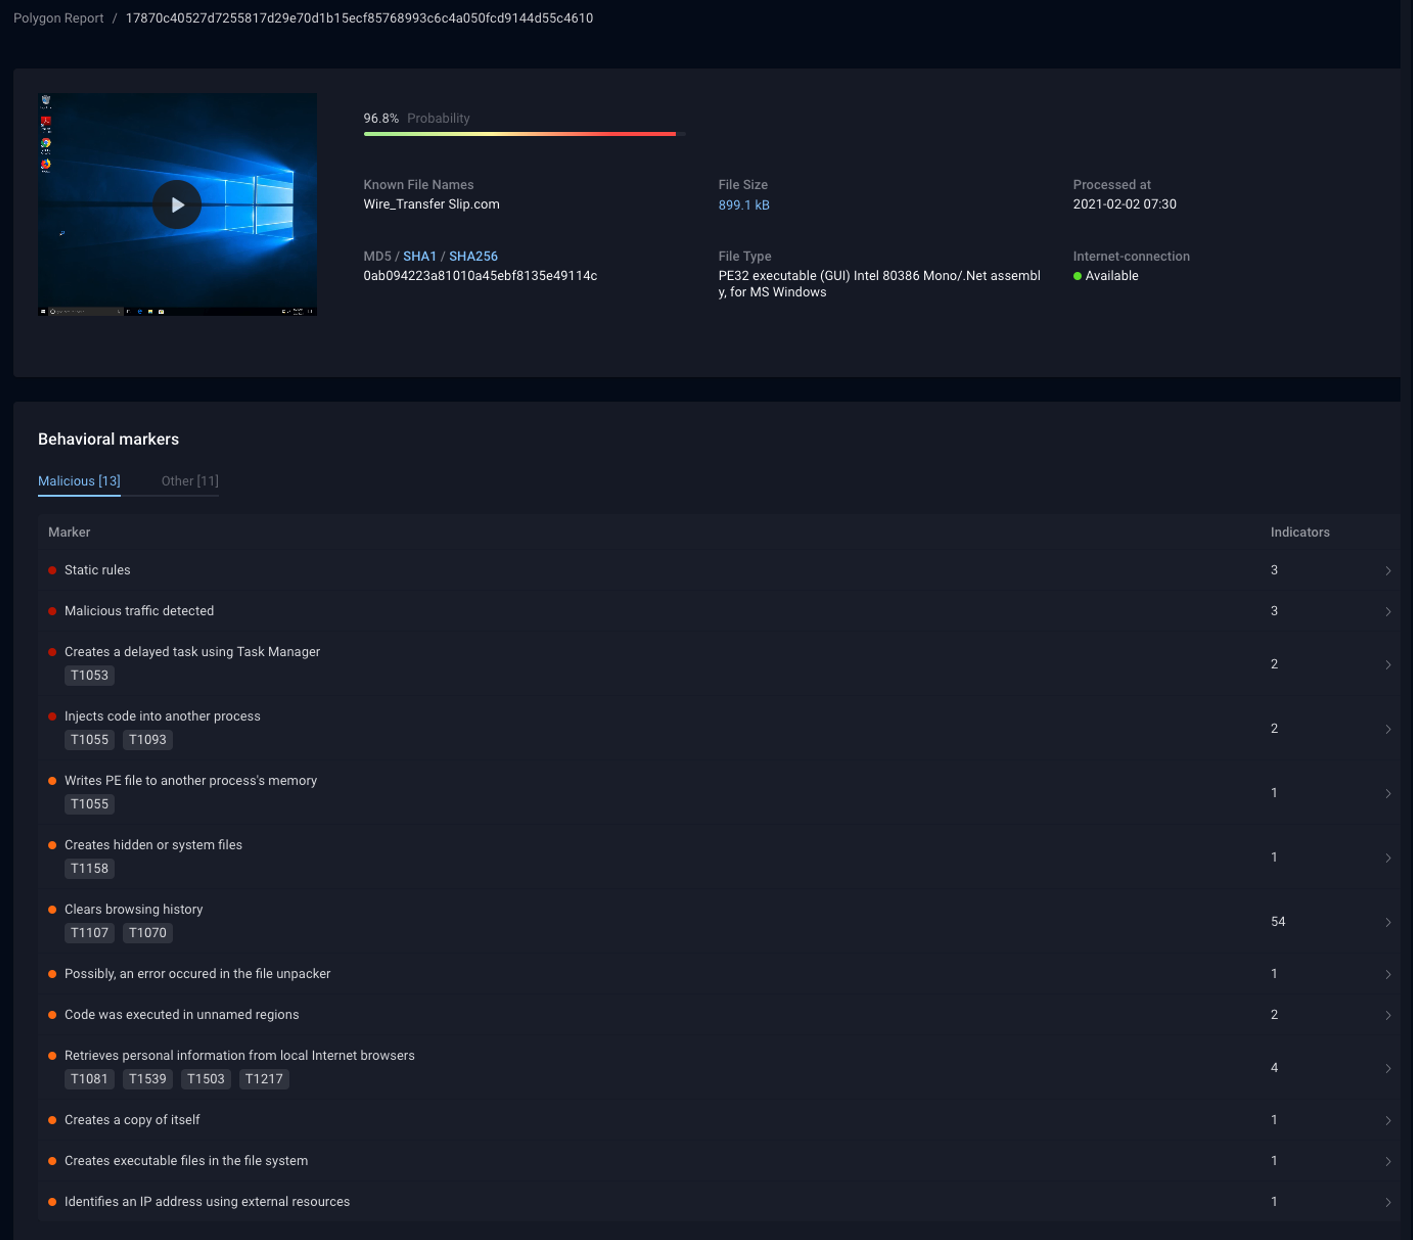Expand Code executed in unnamed regions chevron

(1388, 1015)
